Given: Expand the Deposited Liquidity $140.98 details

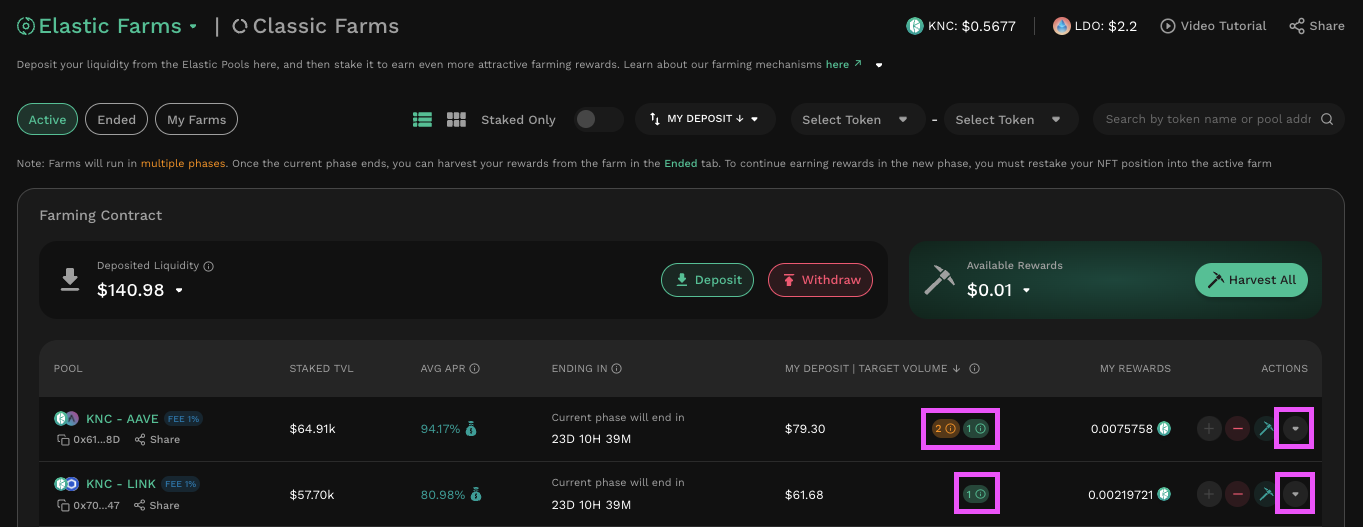Looking at the screenshot, I should click(179, 291).
